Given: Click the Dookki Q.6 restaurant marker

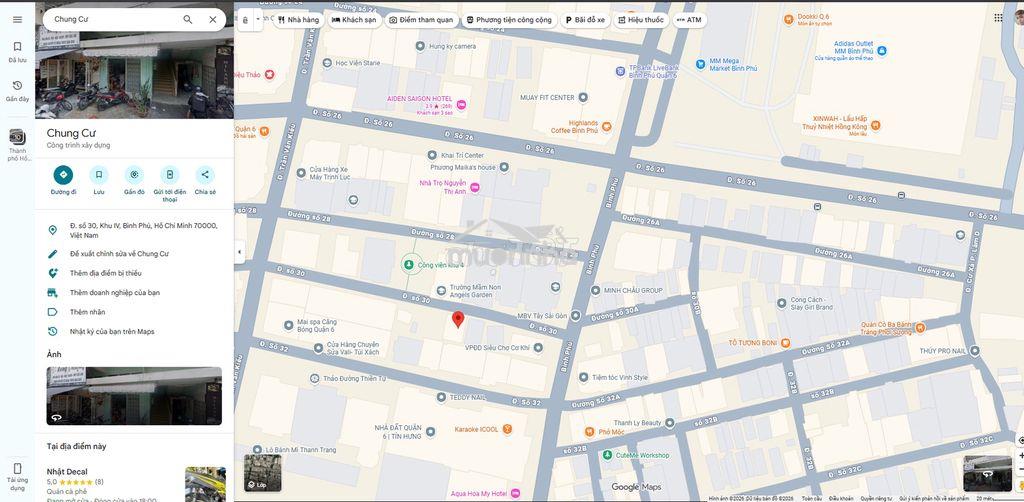Looking at the screenshot, I should 789,19.
